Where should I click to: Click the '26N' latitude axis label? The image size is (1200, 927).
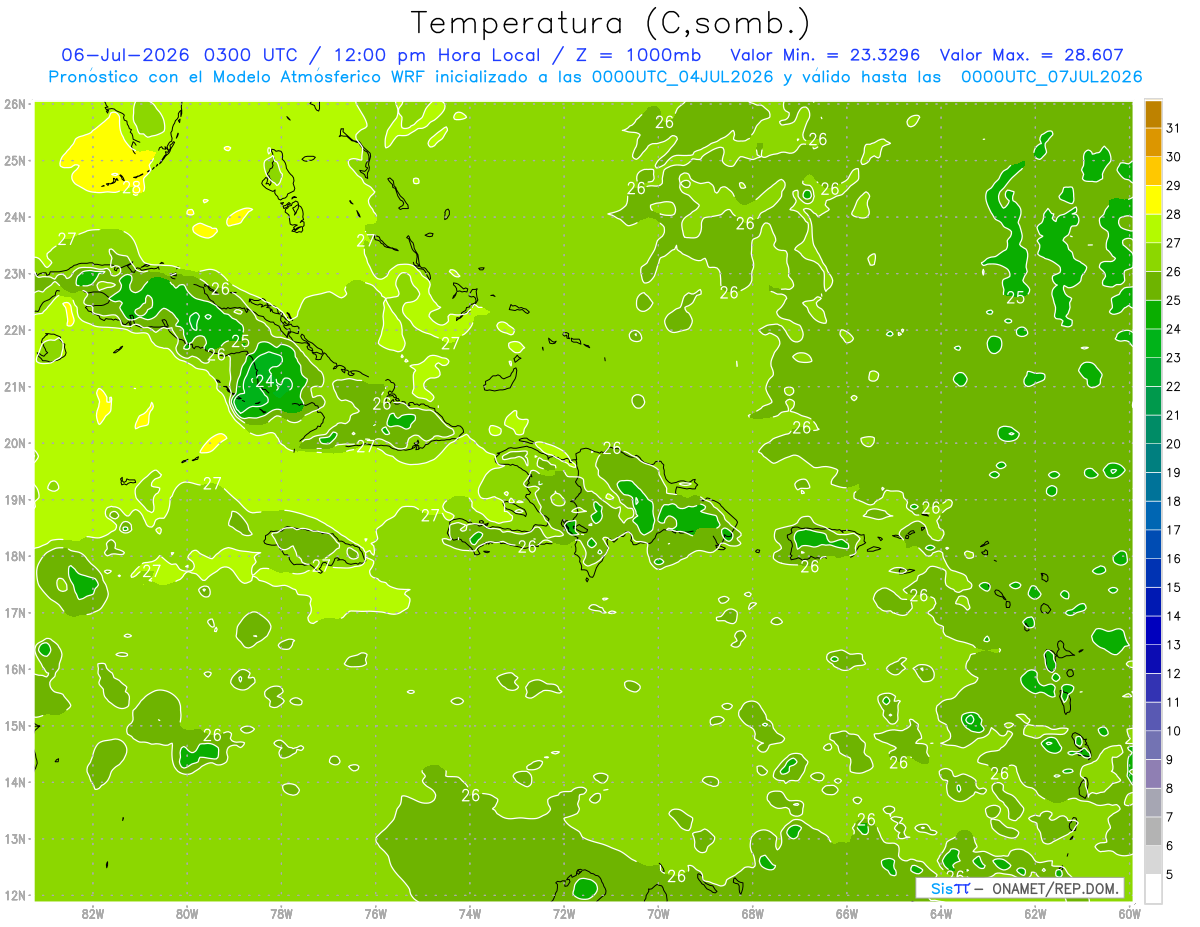14,104
